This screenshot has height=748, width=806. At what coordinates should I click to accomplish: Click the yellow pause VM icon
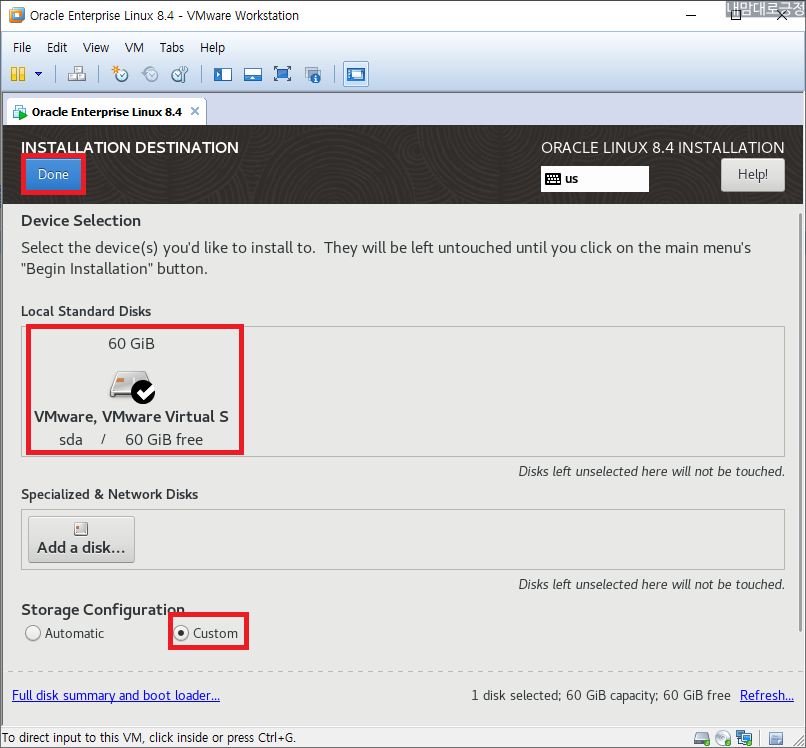(x=18, y=75)
